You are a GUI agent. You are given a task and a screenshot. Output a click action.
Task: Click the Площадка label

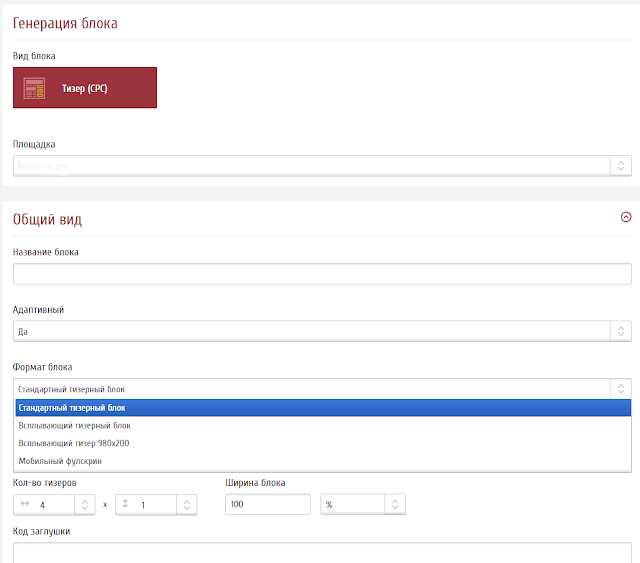click(34, 145)
